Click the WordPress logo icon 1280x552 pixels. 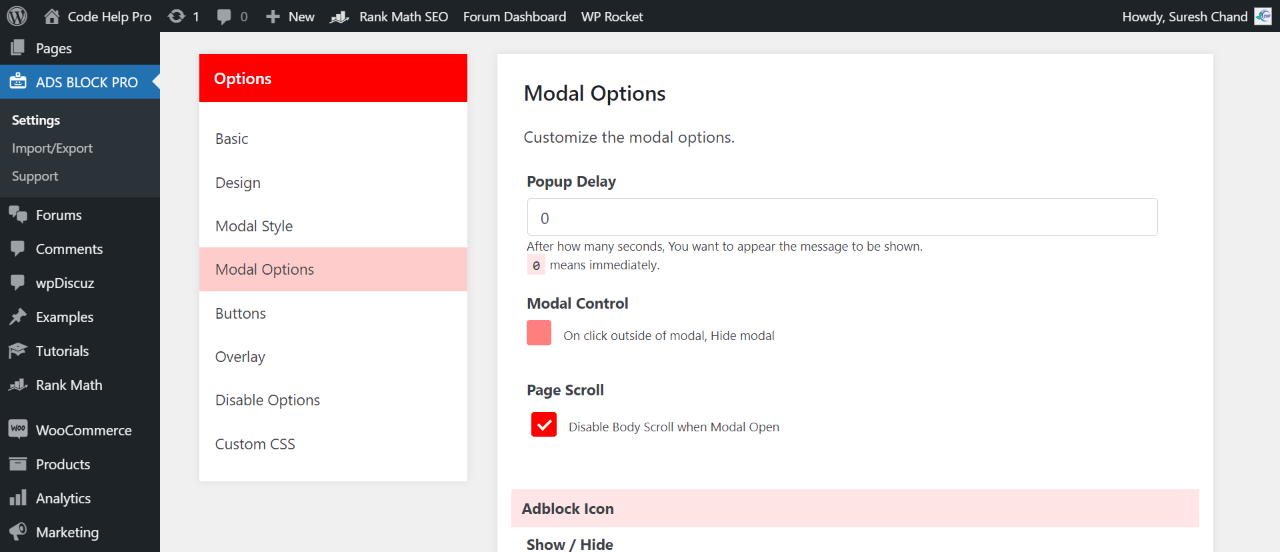coord(17,16)
